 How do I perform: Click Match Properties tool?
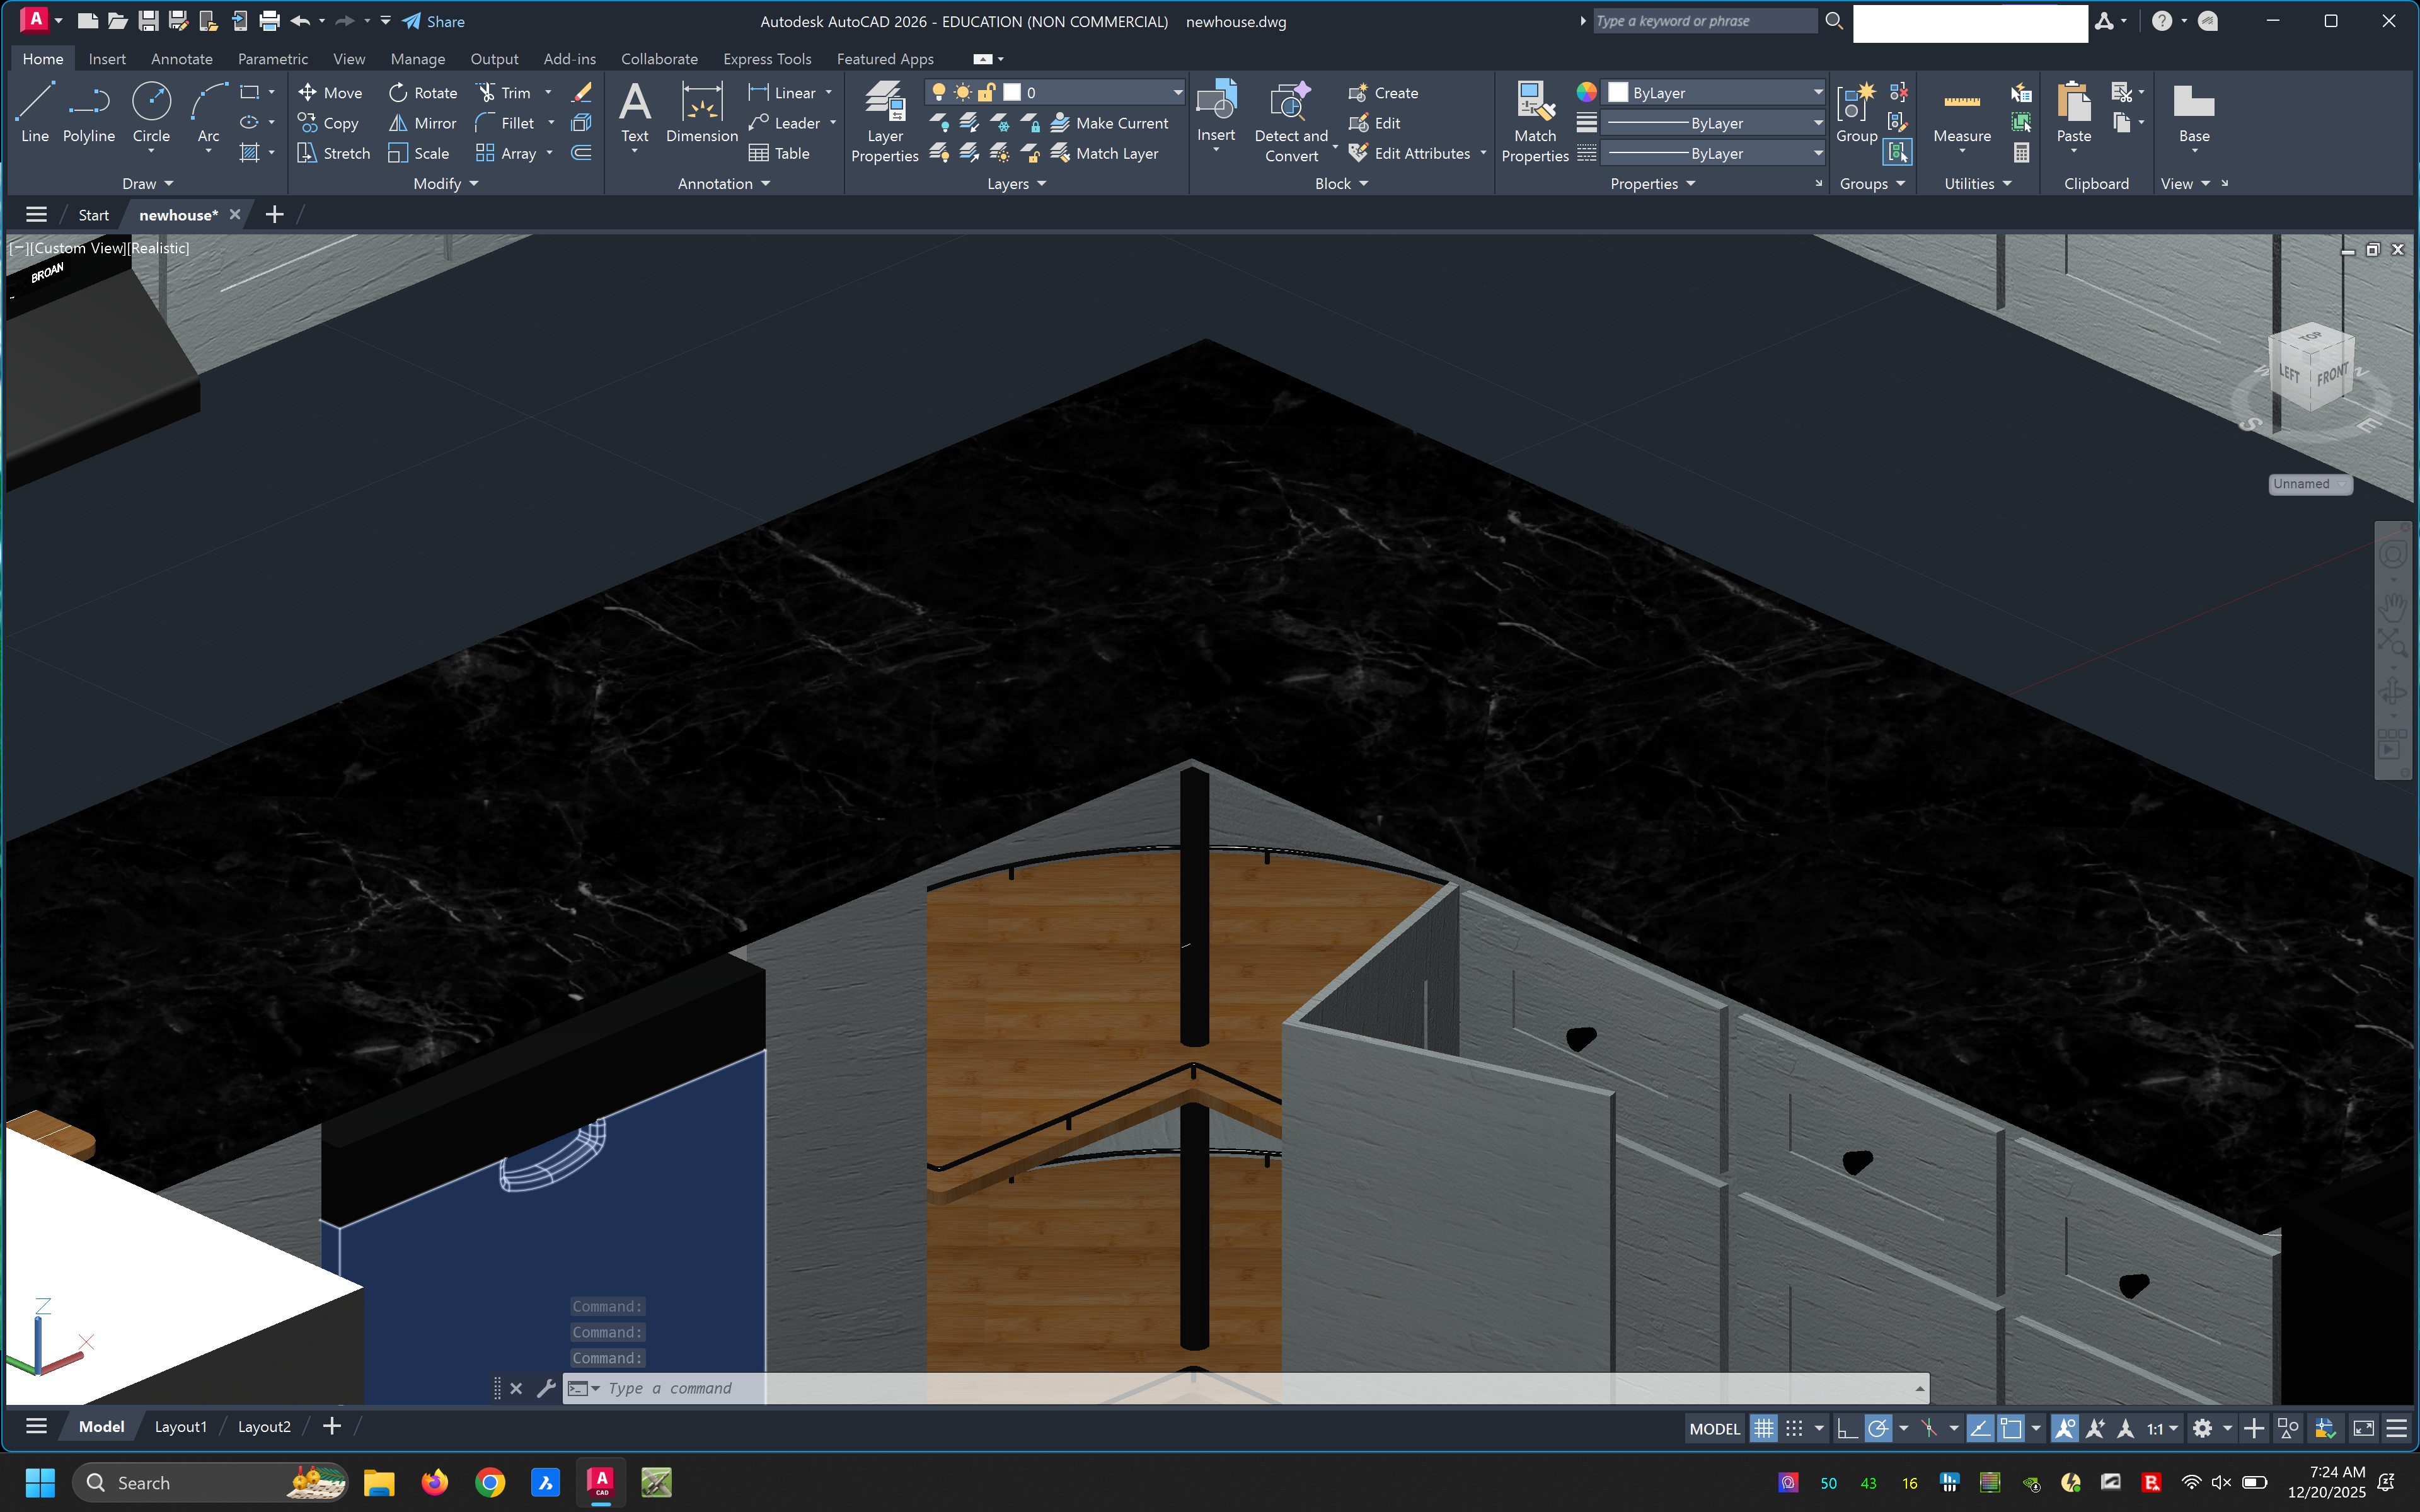click(x=1535, y=121)
